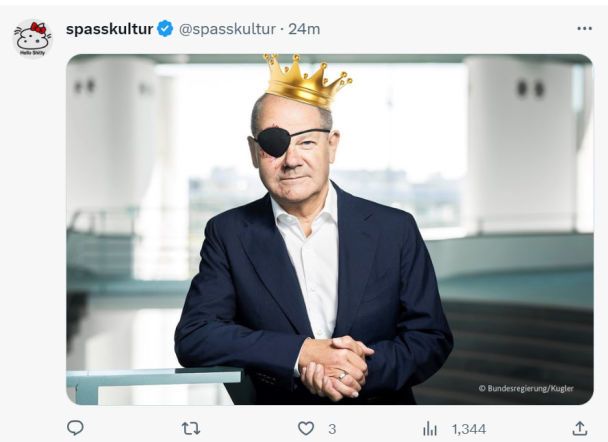608x442 pixels.
Task: Click the bold spasskultur display name
Action: click(x=109, y=29)
